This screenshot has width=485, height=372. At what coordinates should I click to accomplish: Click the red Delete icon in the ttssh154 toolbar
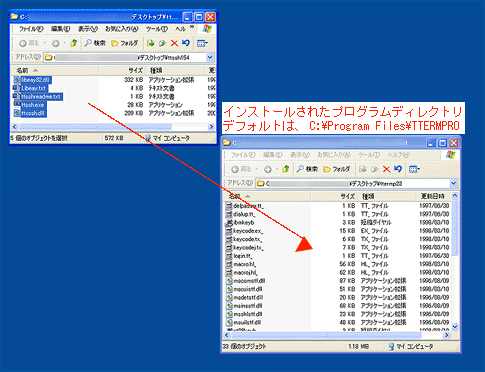coord(174,43)
